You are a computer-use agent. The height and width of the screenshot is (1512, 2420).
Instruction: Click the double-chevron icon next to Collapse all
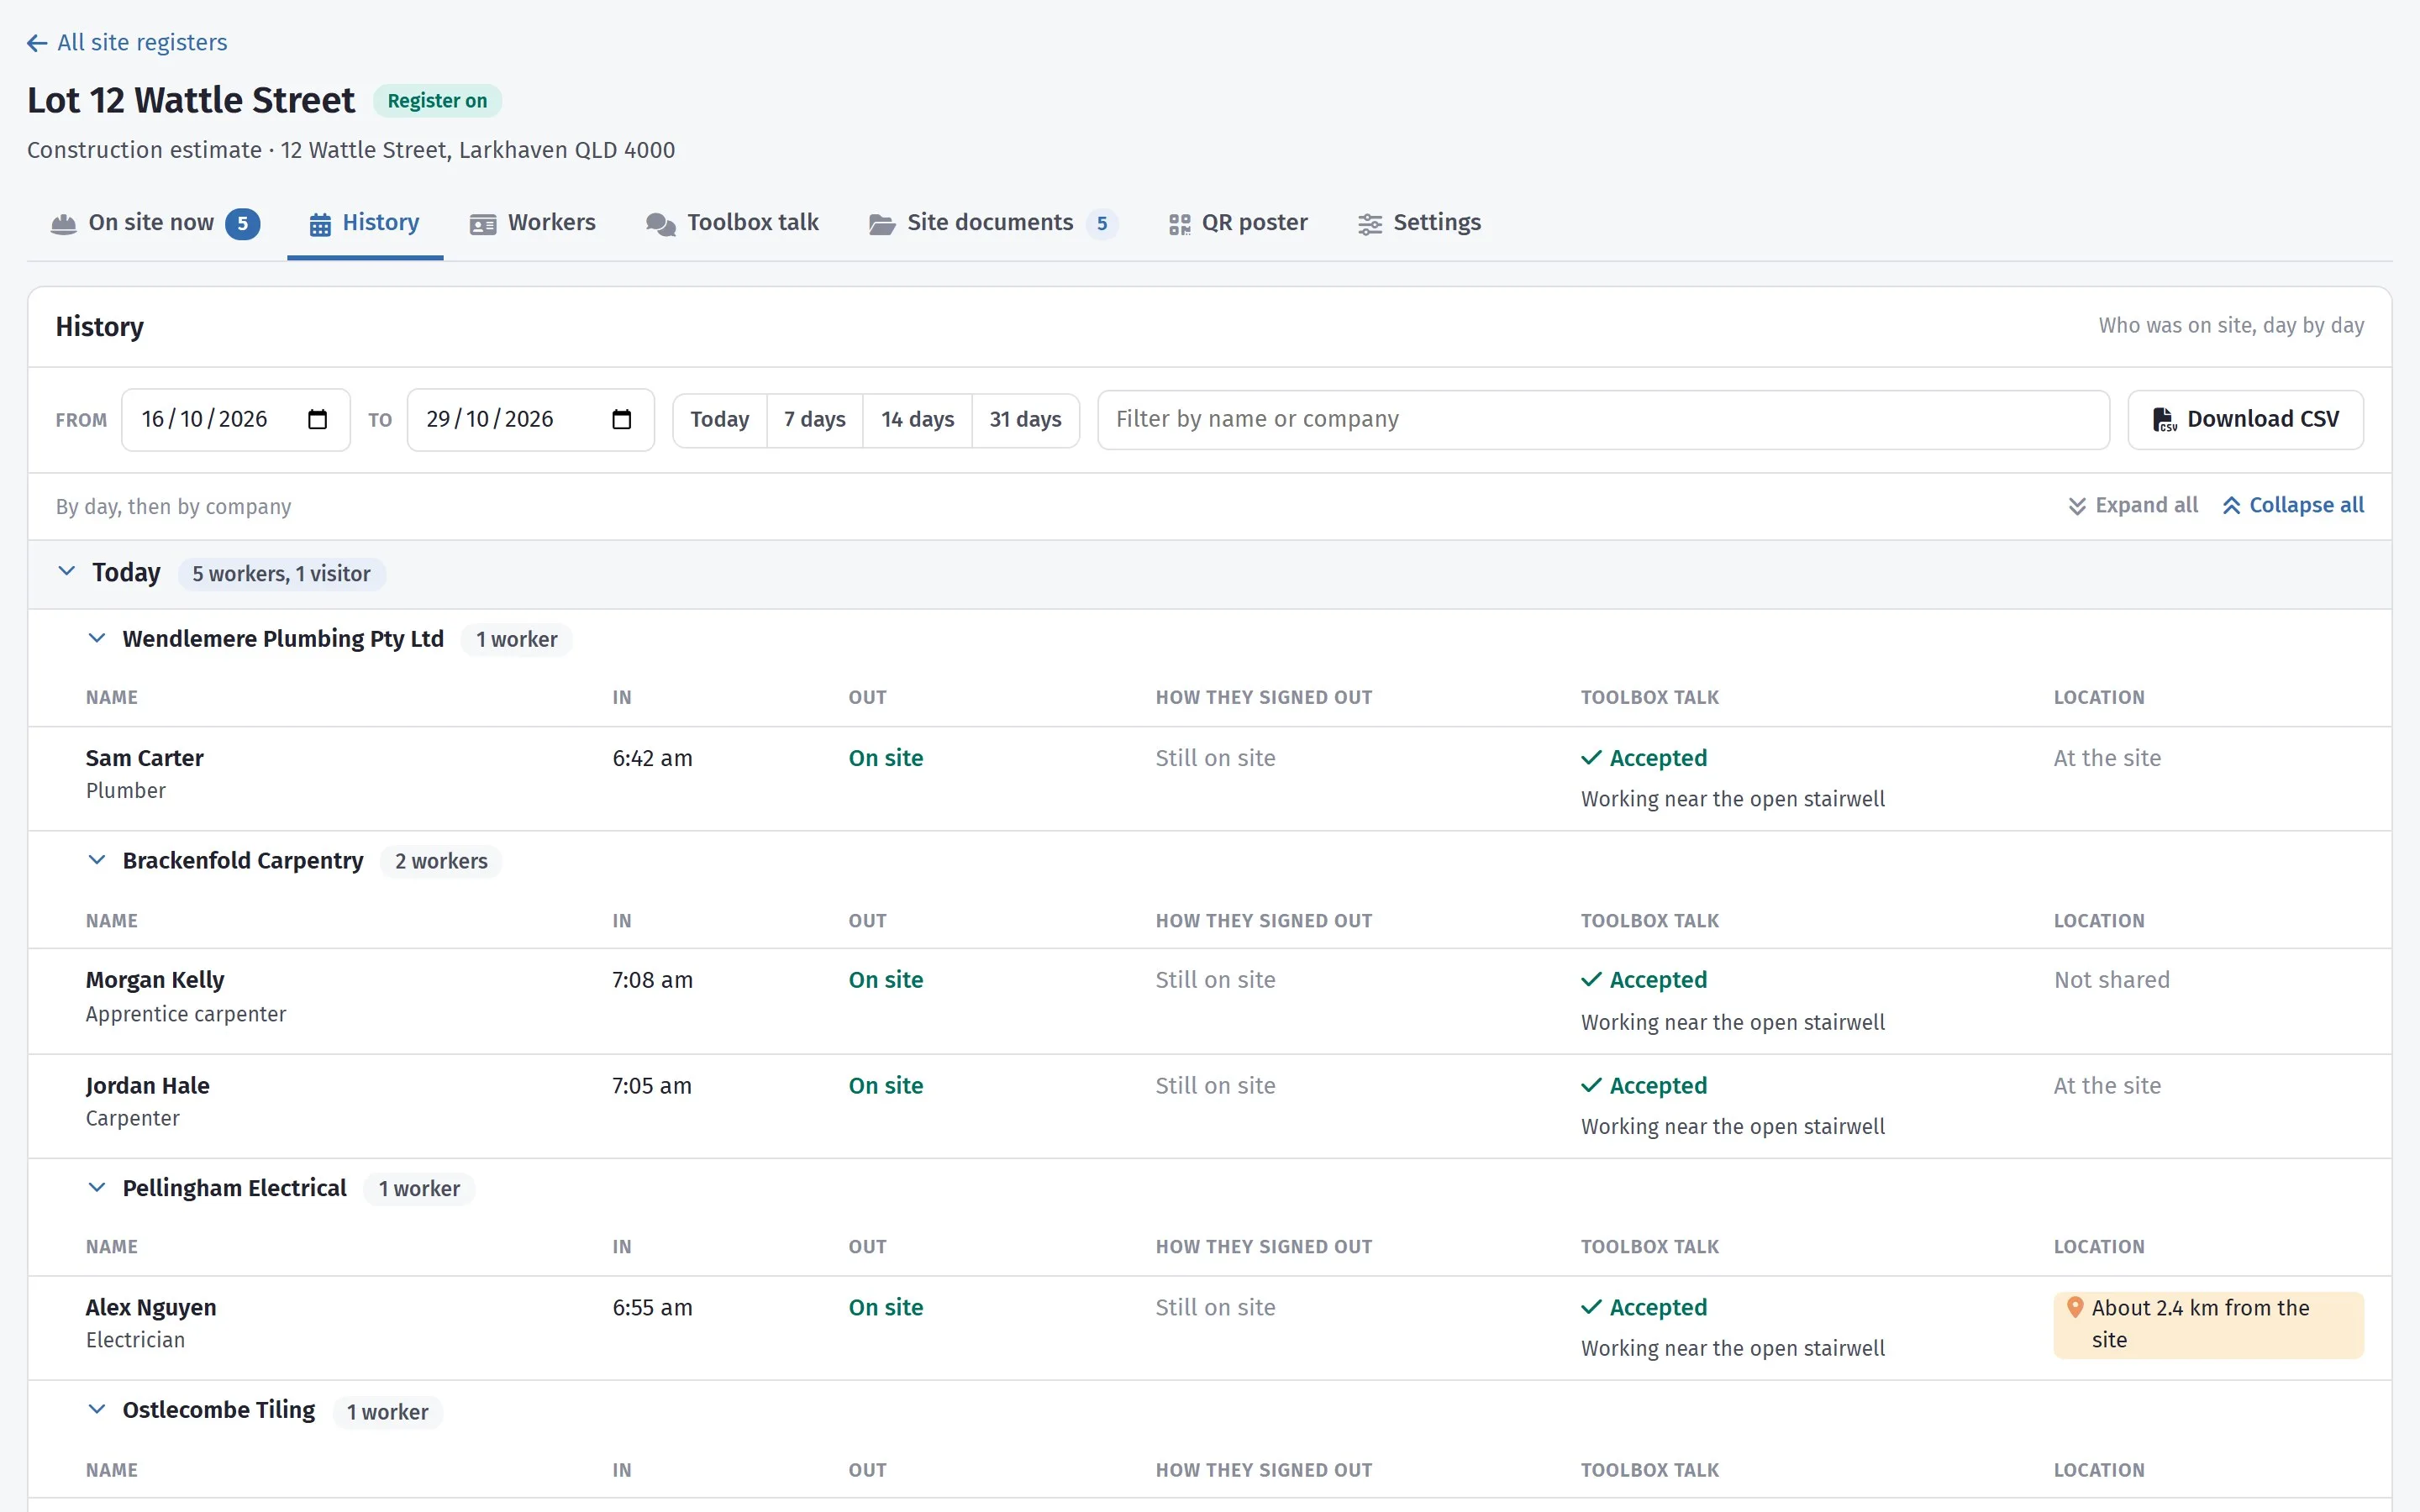click(2231, 506)
